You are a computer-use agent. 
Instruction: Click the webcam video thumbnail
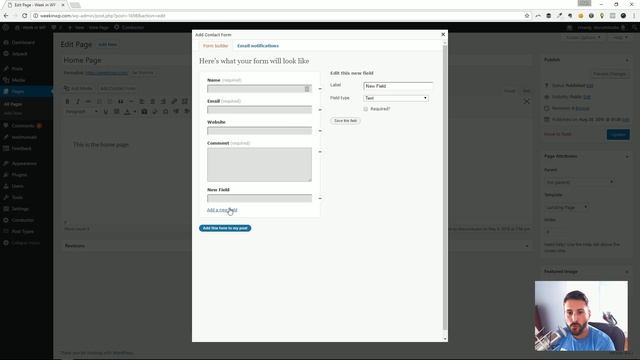[581, 316]
